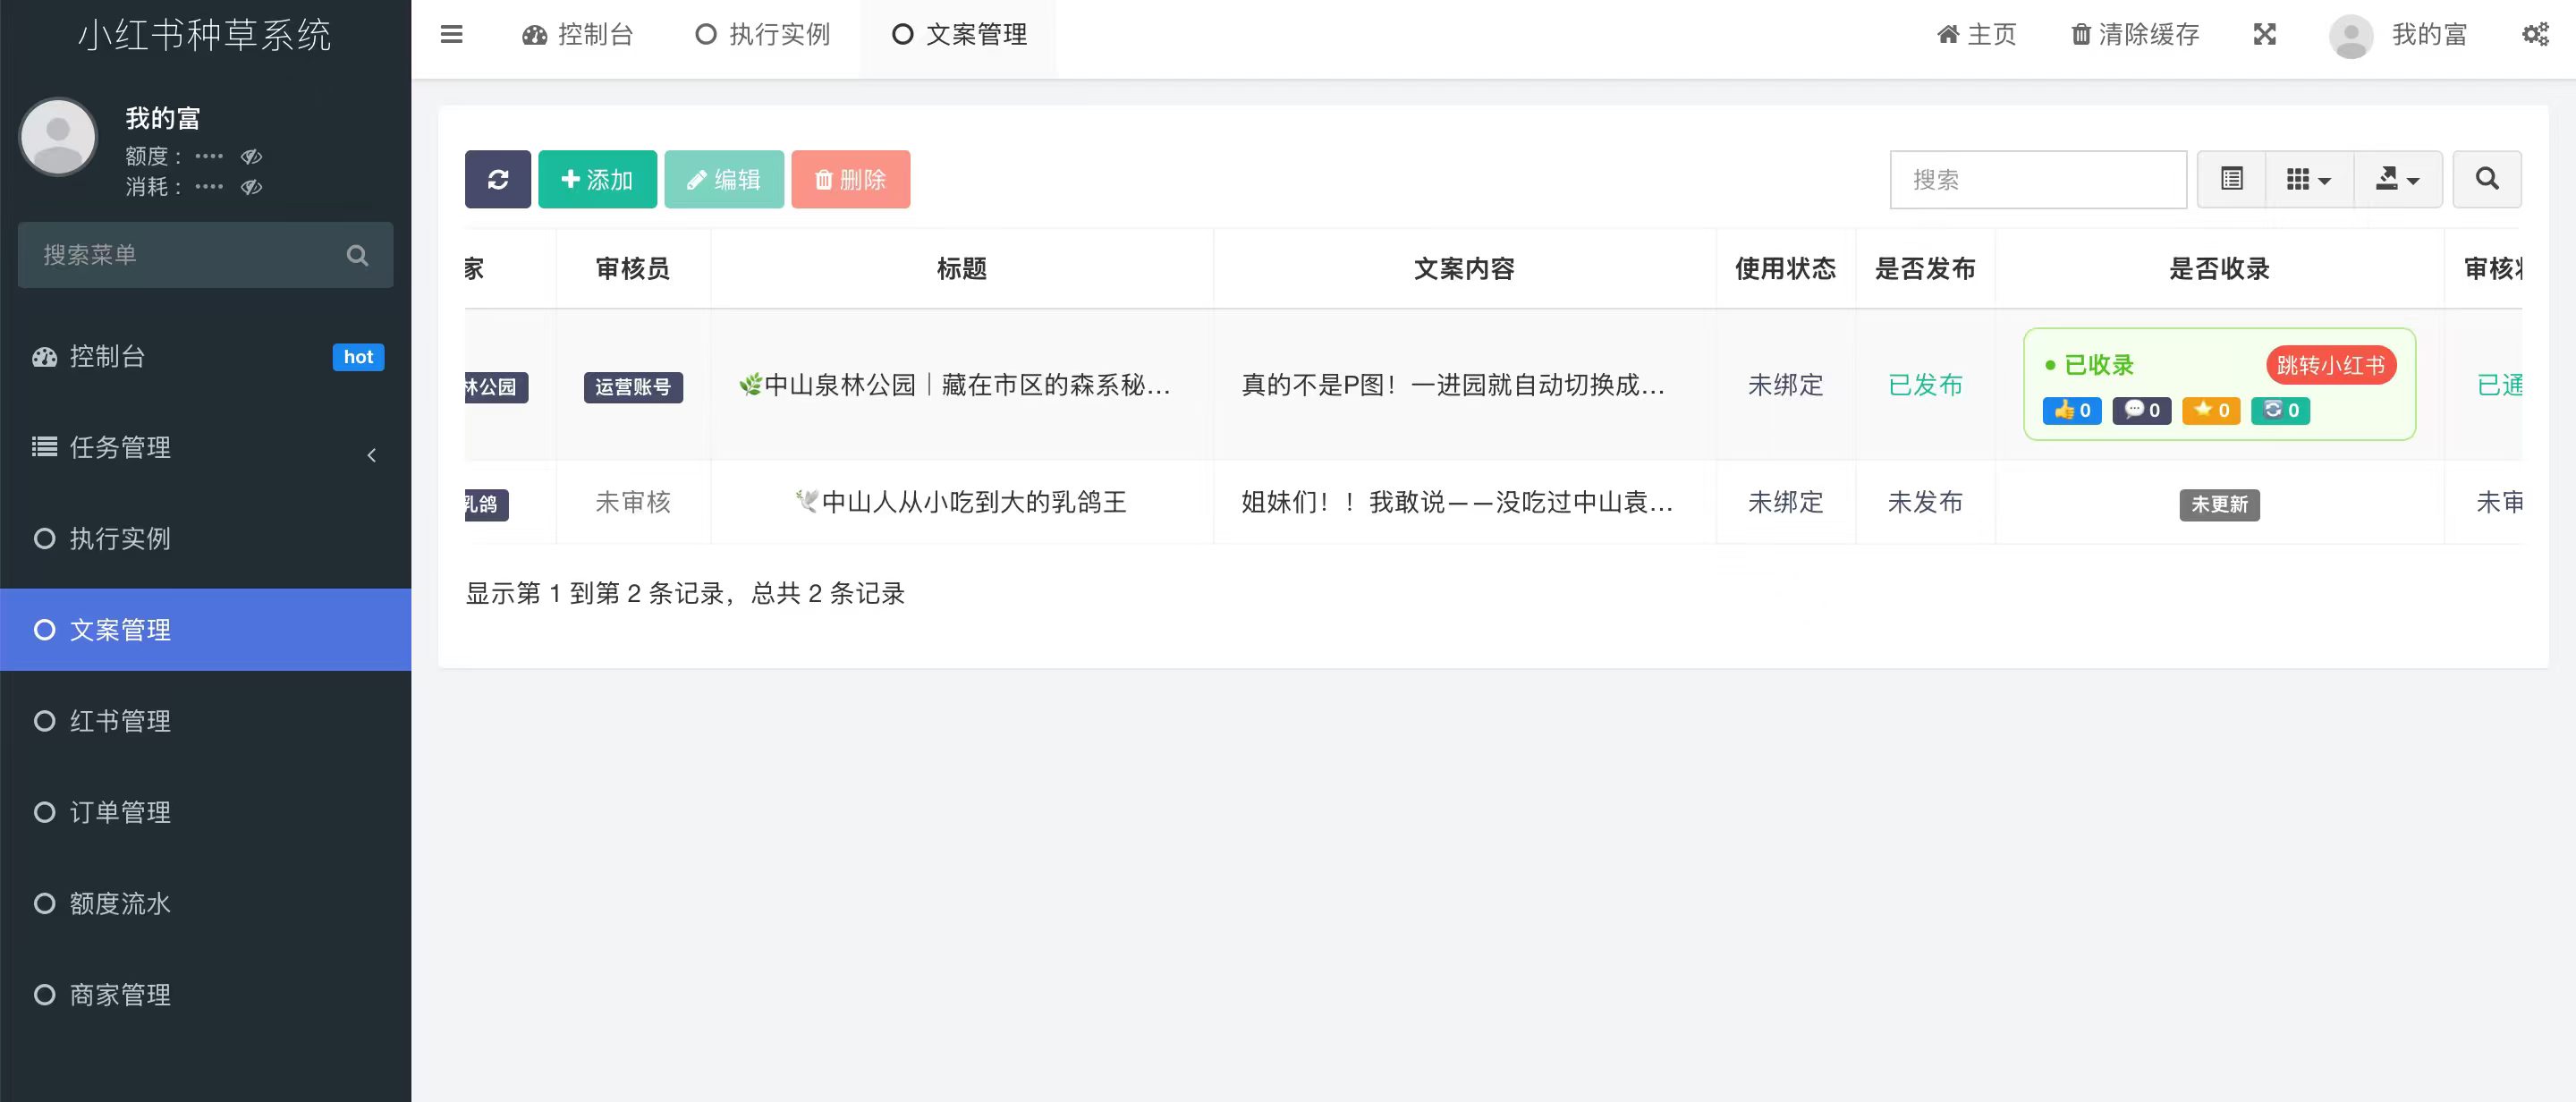The width and height of the screenshot is (2576, 1102).
Task: Click the 未更新 gray badge
Action: click(x=2219, y=504)
